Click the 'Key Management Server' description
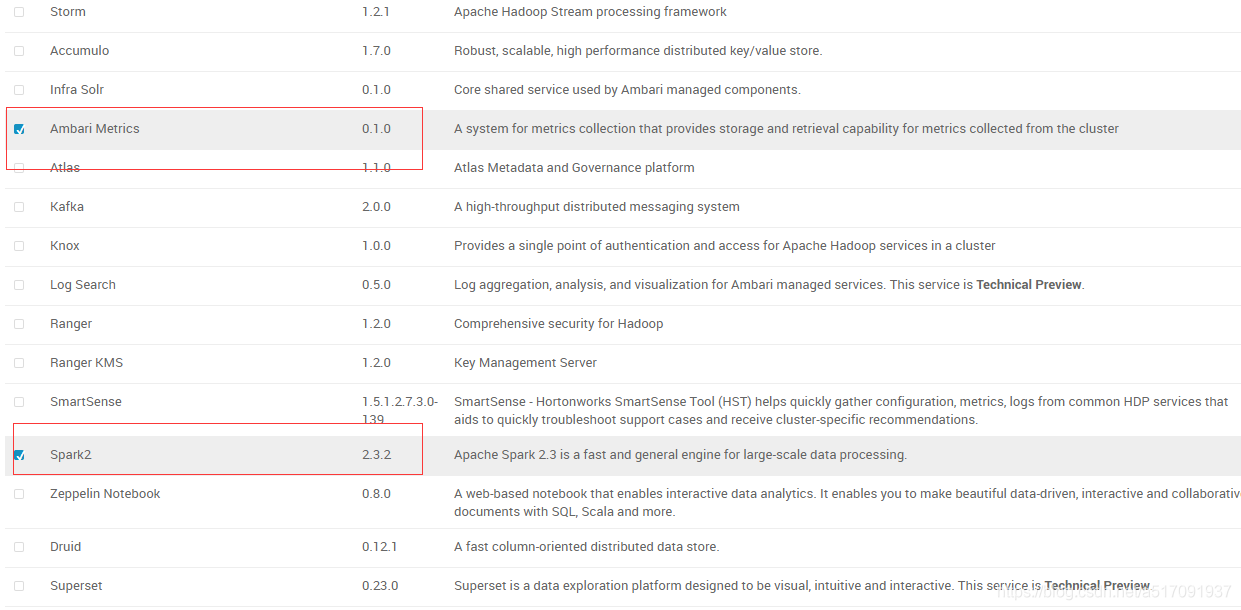Image resolution: width=1241 pixels, height=610 pixels. point(526,363)
